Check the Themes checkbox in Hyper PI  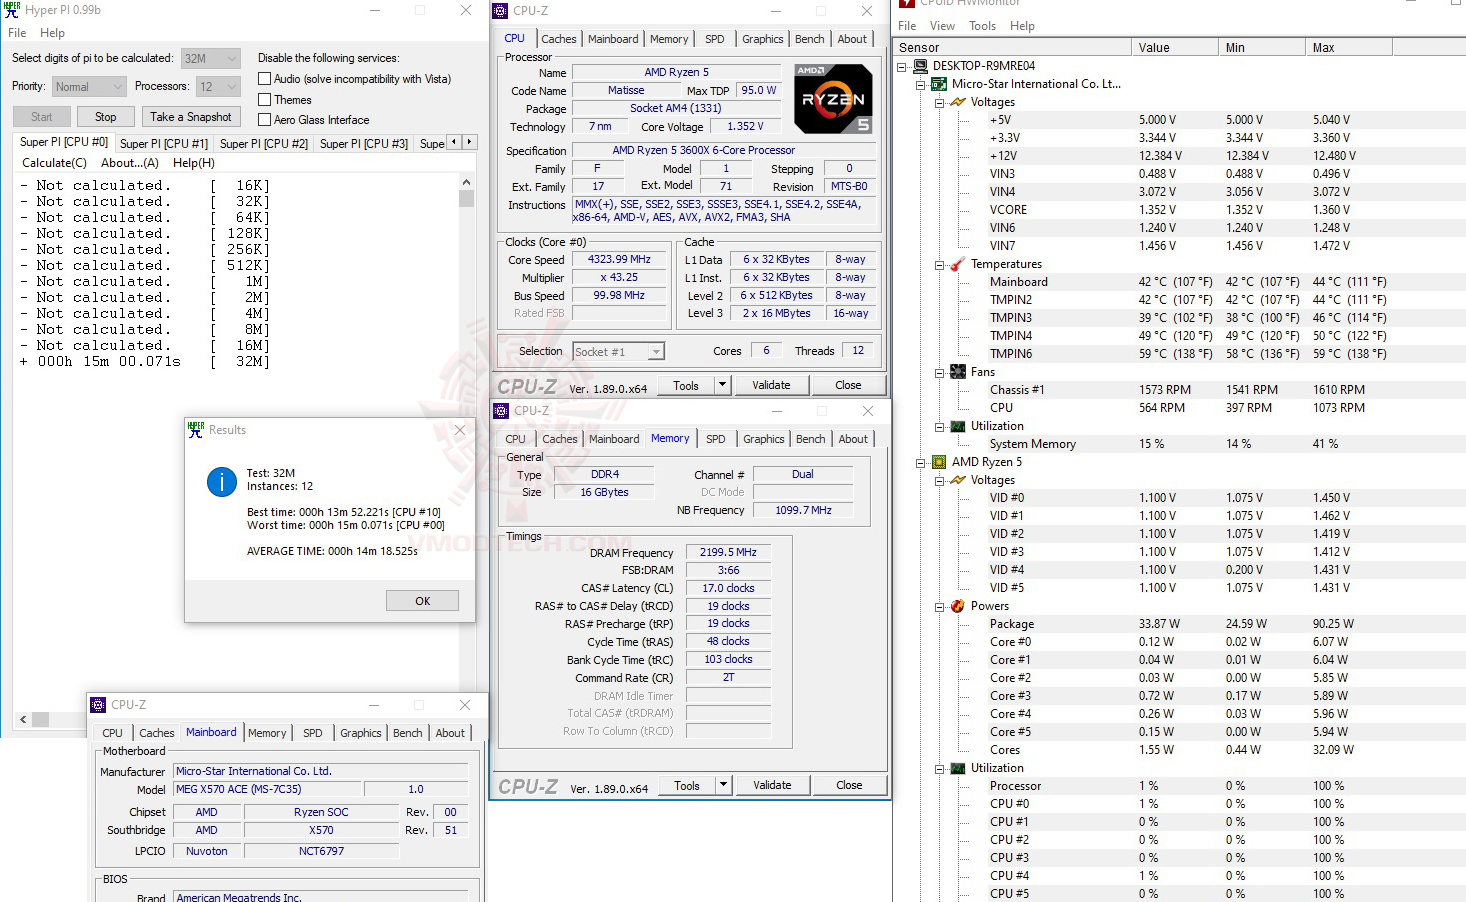tap(265, 99)
